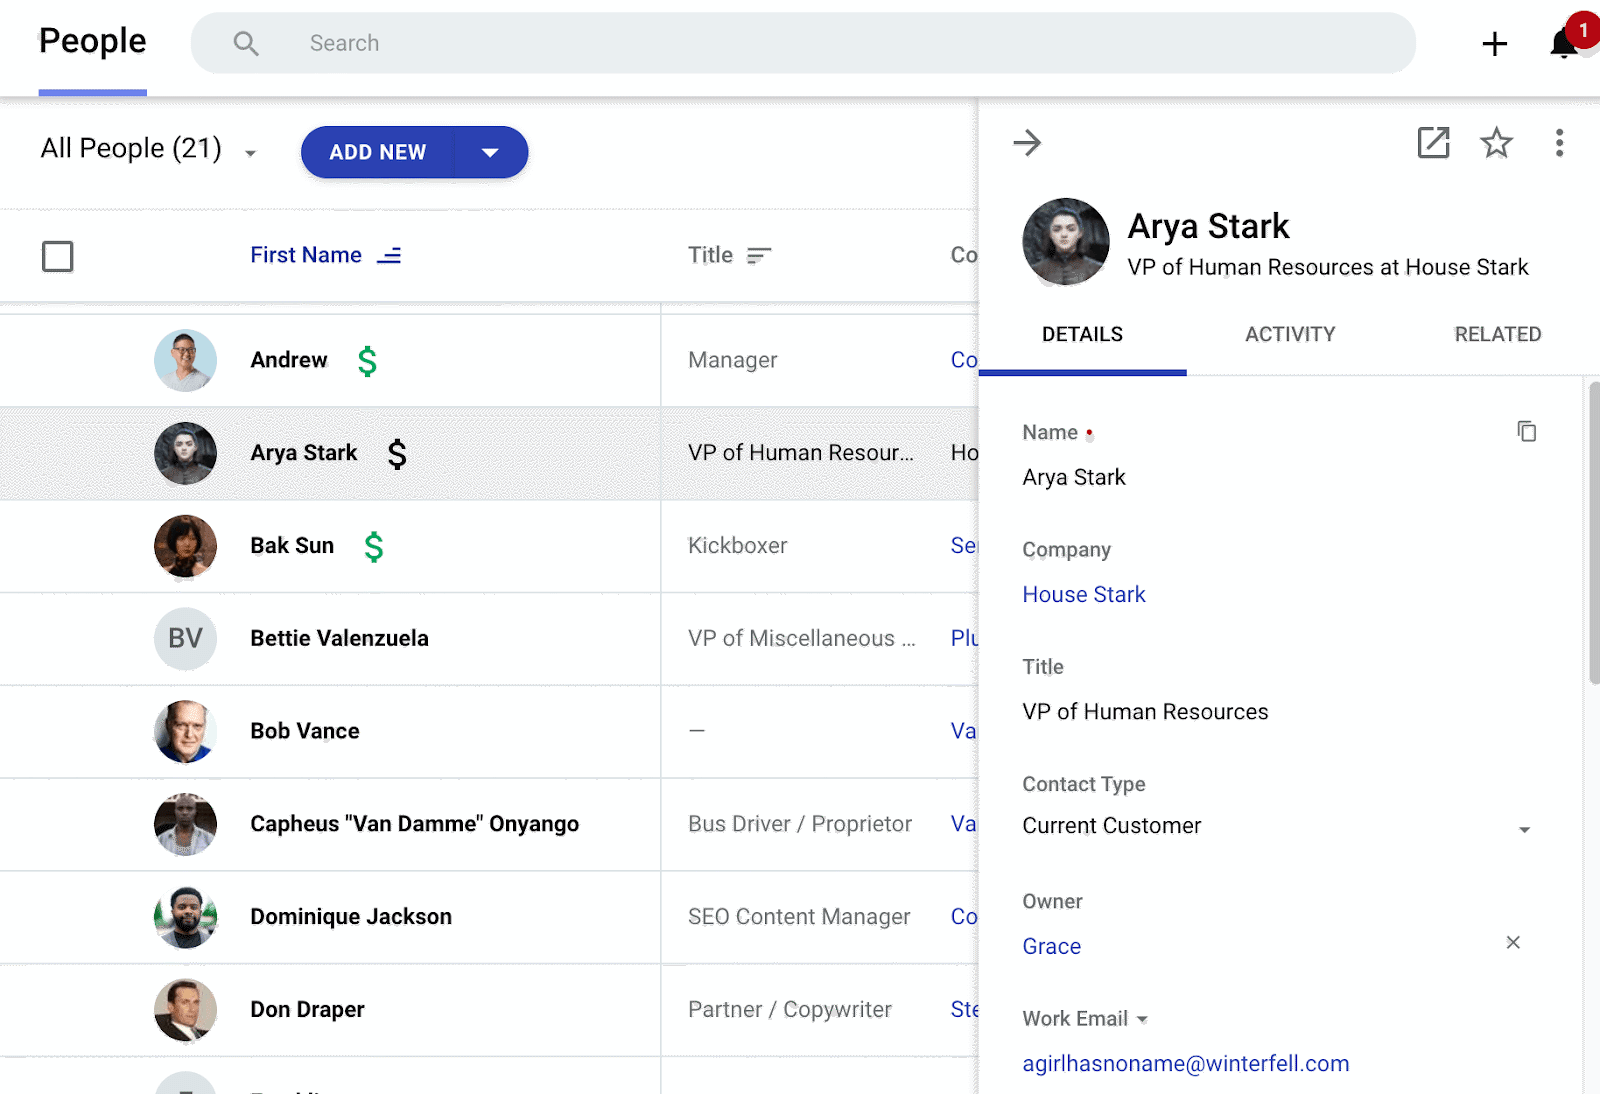The image size is (1600, 1094).
Task: Copy the Name field value
Action: [1526, 431]
